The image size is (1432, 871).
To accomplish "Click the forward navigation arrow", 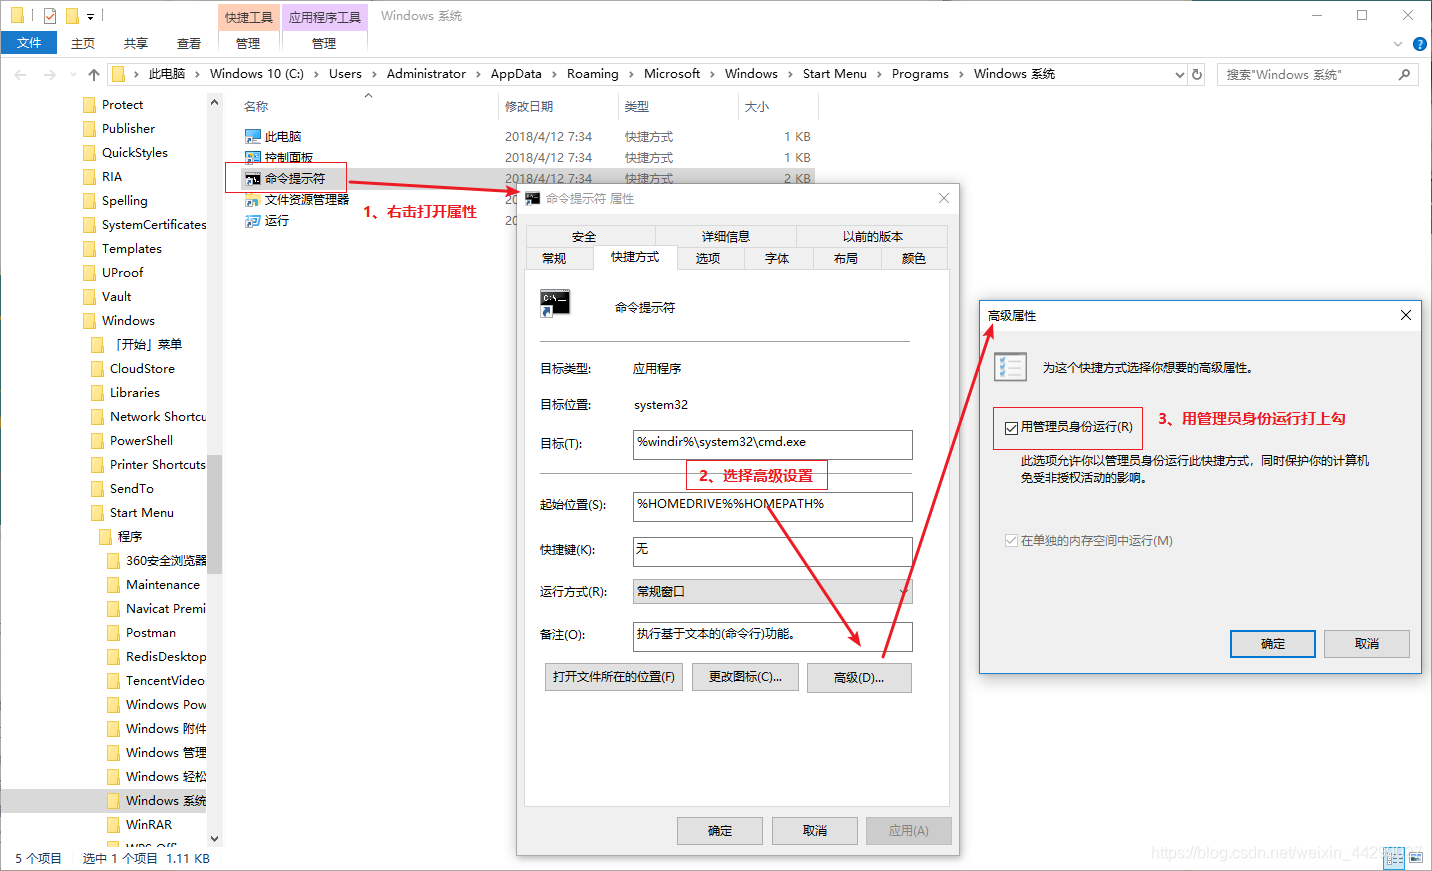I will (x=49, y=74).
